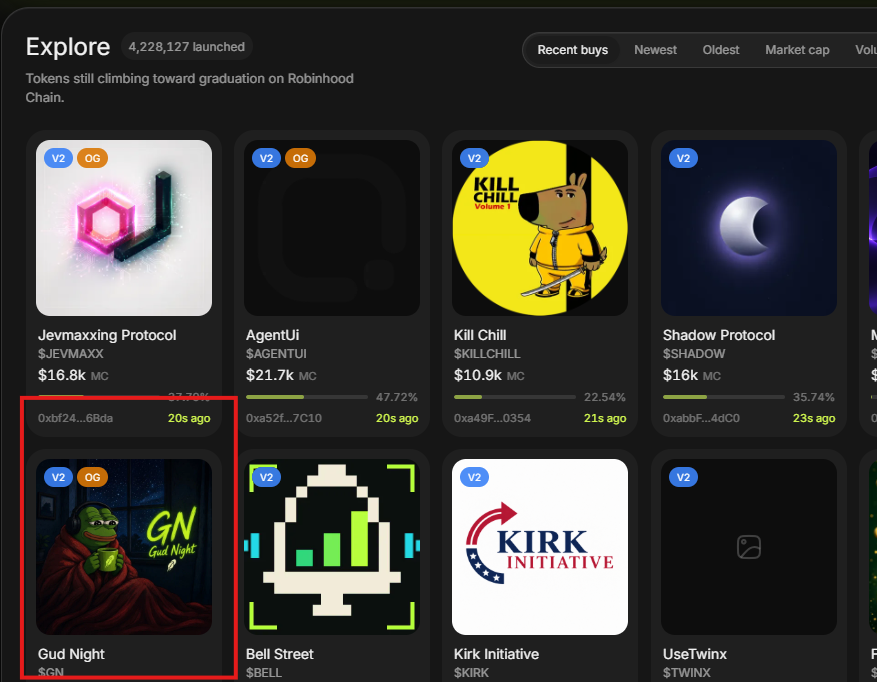The height and width of the screenshot is (682, 877).
Task: Click the V2 badge on Kirk Initiative
Action: click(474, 477)
